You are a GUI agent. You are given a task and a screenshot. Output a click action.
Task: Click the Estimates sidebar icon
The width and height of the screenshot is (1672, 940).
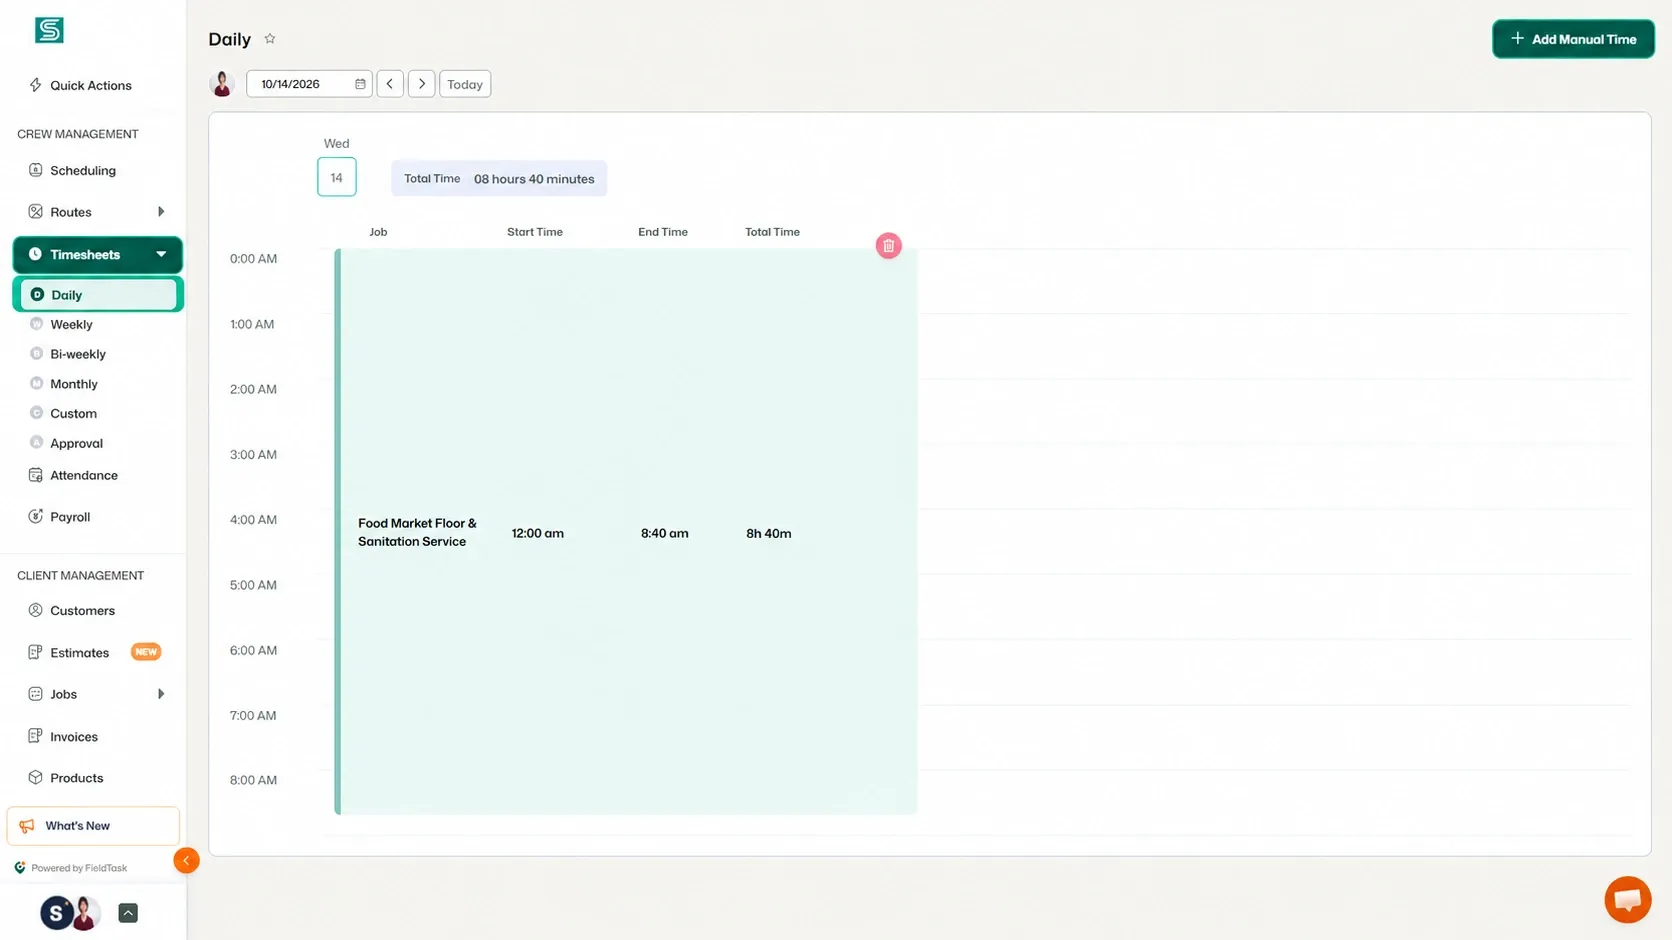click(36, 652)
